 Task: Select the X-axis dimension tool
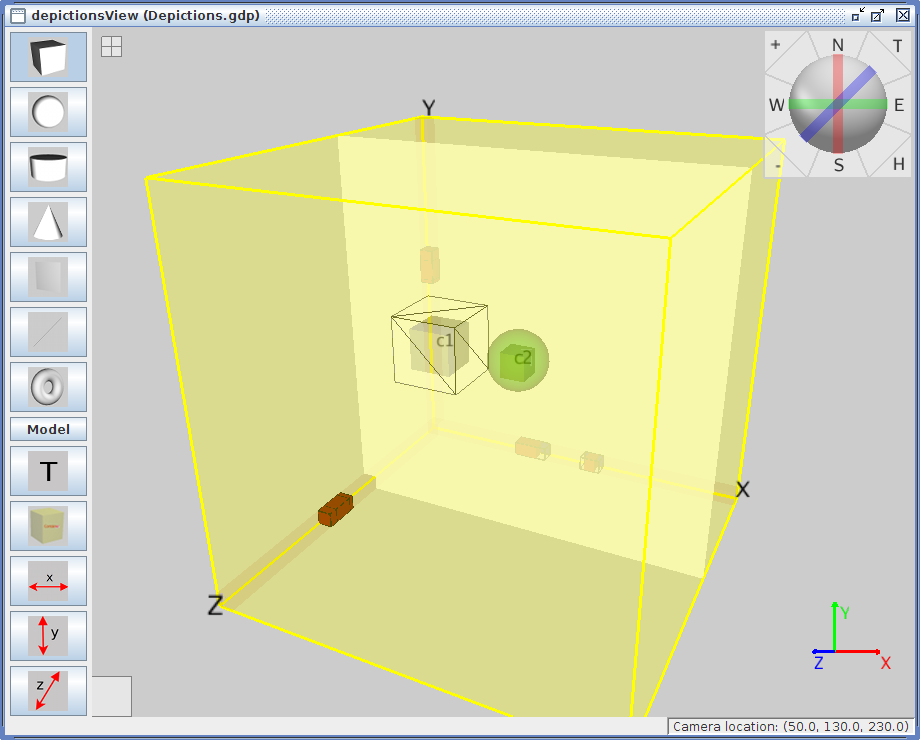48,581
